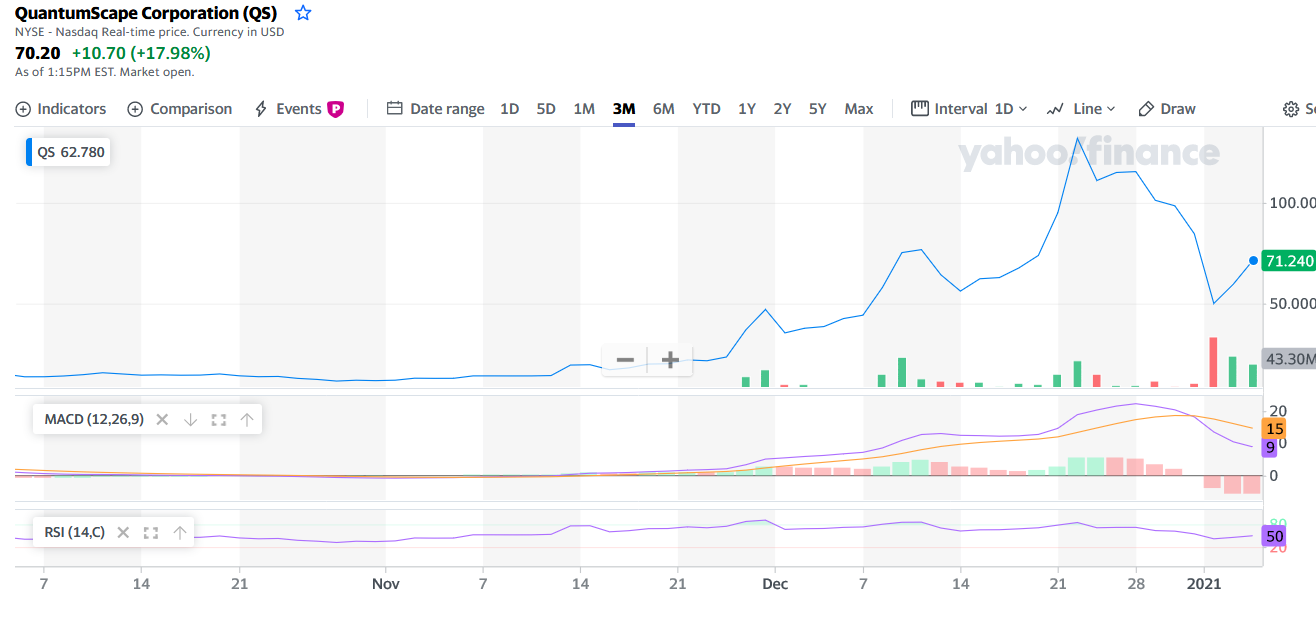Click the RSI value 50 label
Viewport: 1316px width, 619px height.
[x=1274, y=536]
